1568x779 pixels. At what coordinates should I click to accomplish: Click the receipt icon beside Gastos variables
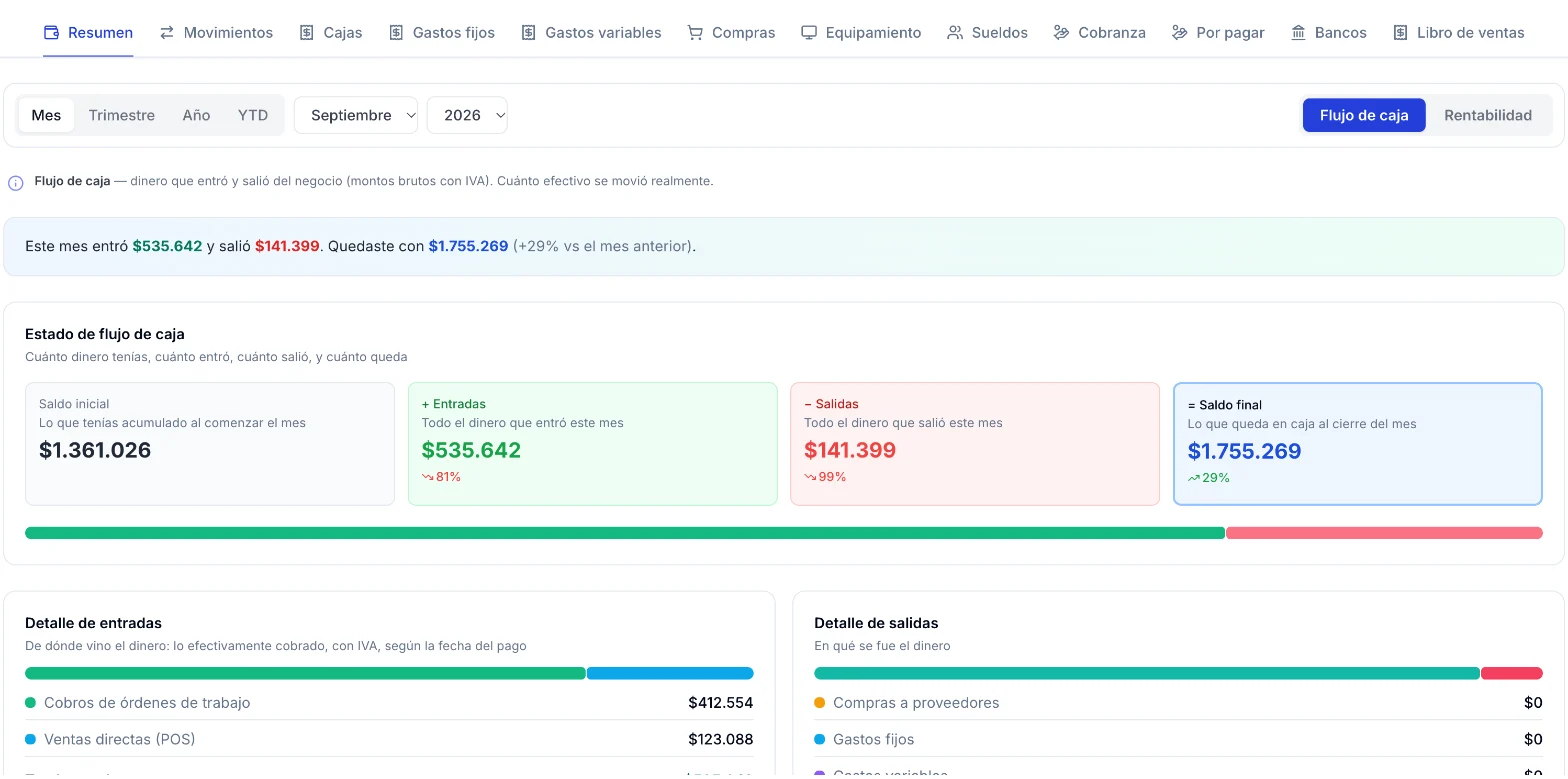(x=529, y=32)
